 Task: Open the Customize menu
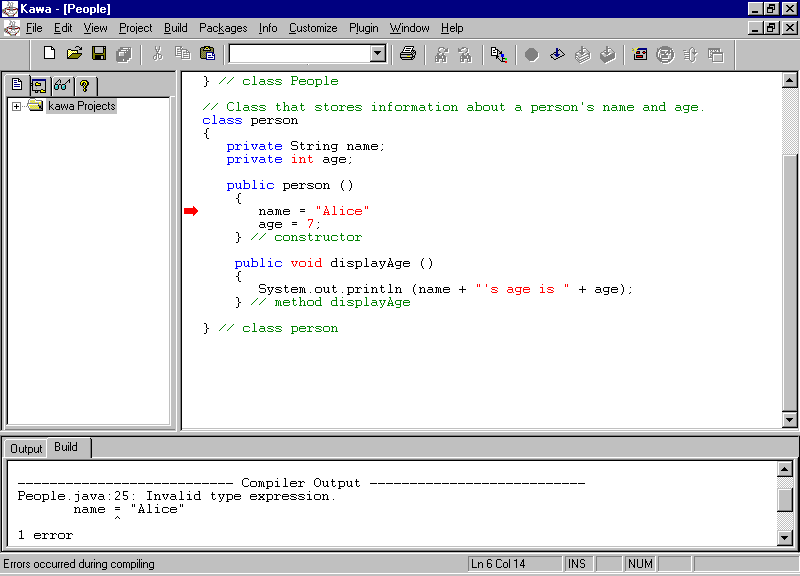(313, 28)
